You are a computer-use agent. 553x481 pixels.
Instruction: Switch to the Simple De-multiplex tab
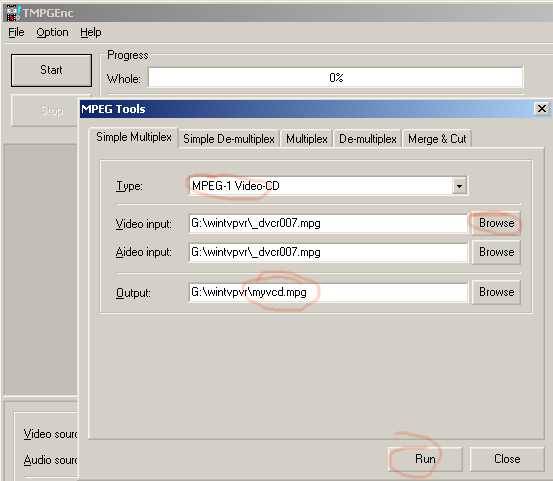[229, 139]
